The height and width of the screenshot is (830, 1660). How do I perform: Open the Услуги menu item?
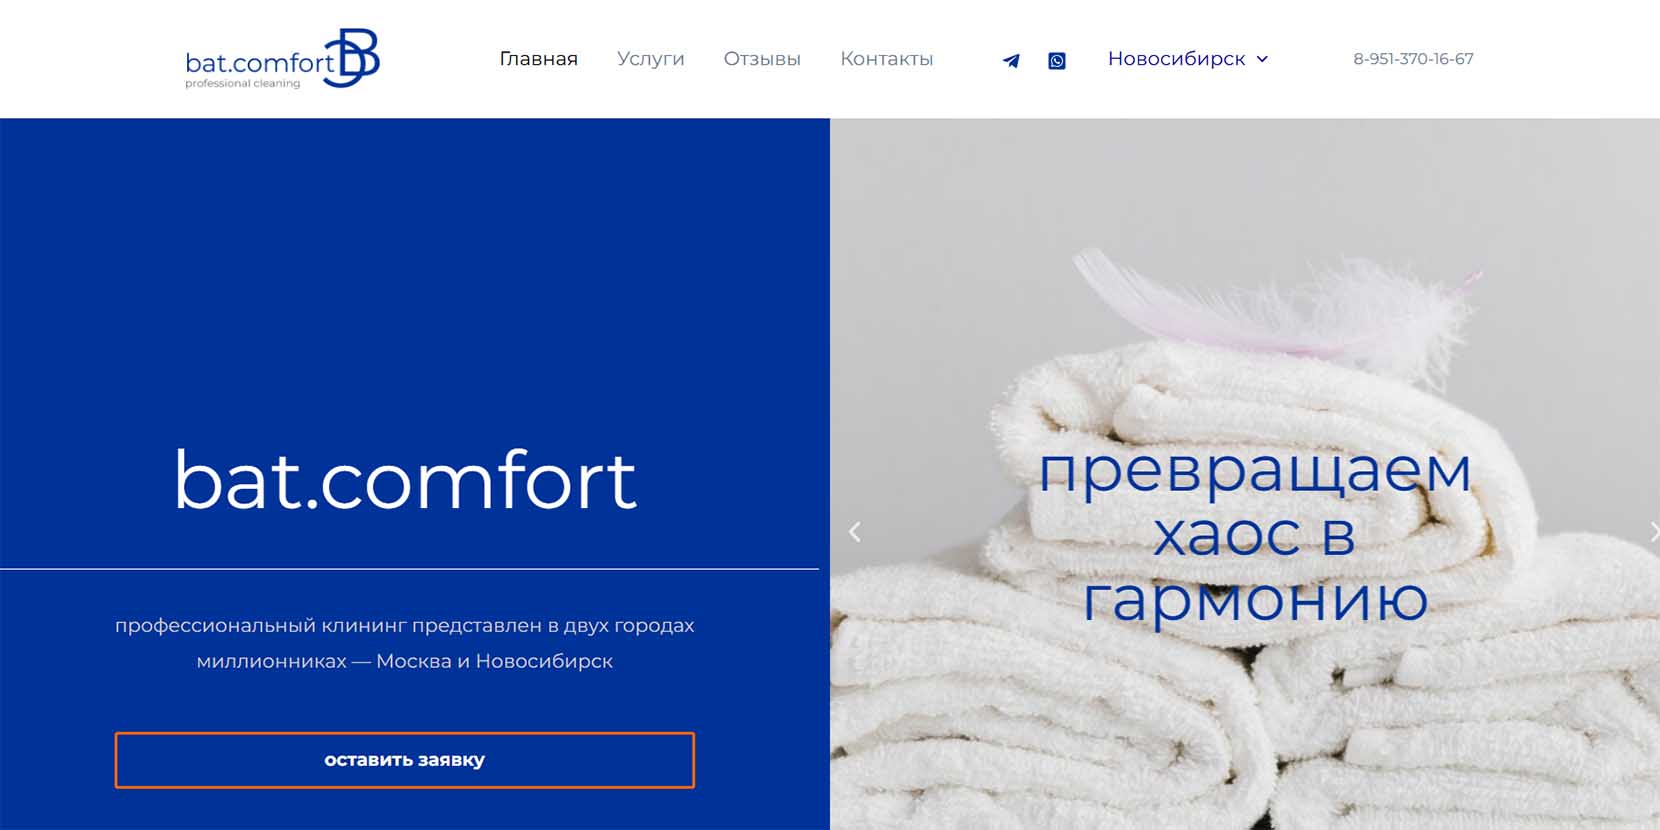click(650, 59)
